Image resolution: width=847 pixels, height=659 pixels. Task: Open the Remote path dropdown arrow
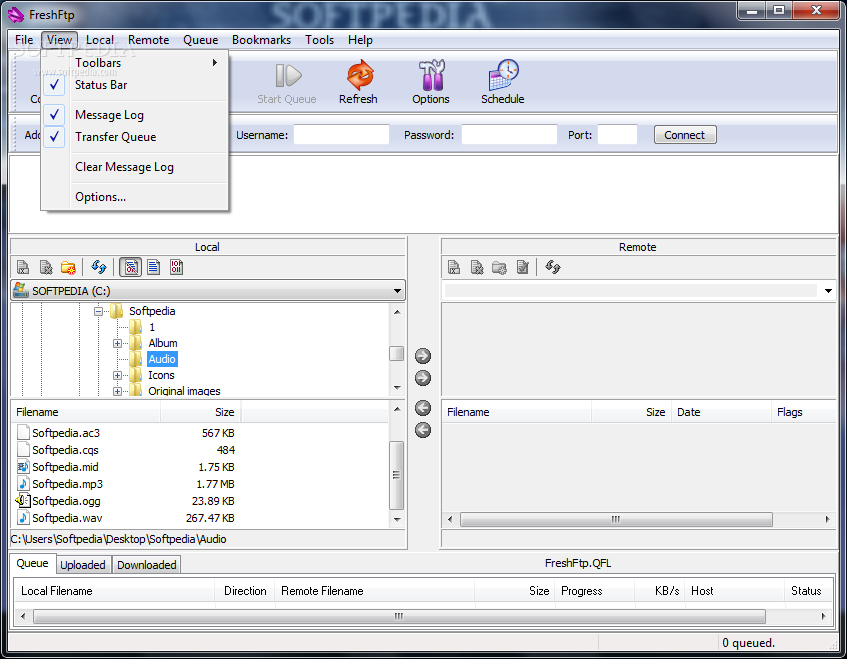tap(828, 291)
